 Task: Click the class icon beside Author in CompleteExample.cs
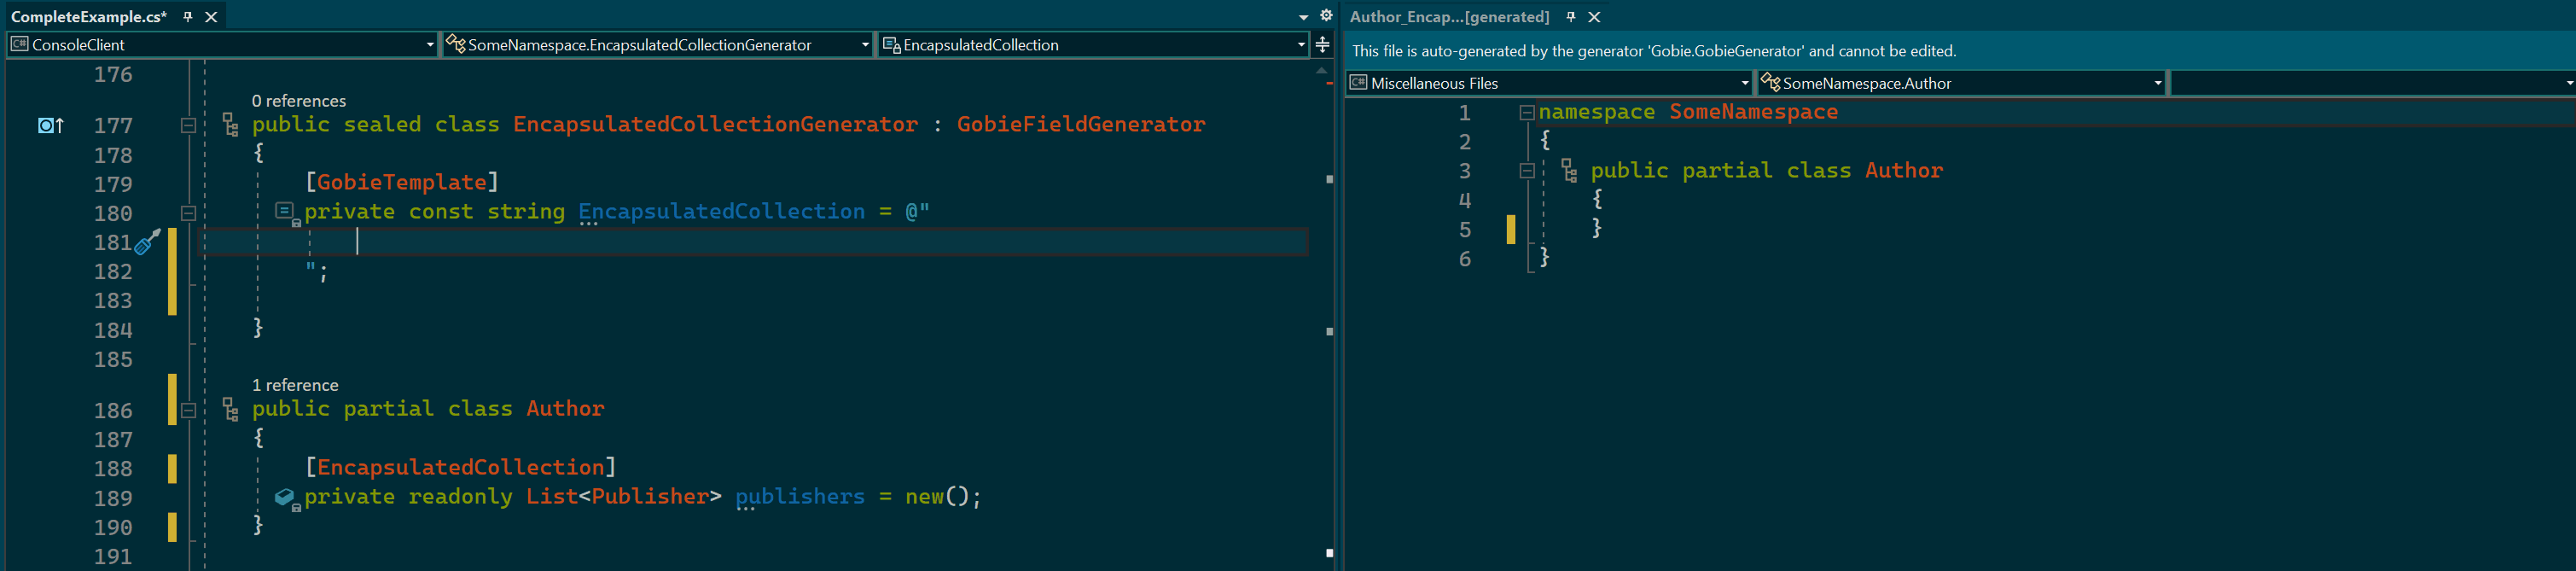coord(231,409)
